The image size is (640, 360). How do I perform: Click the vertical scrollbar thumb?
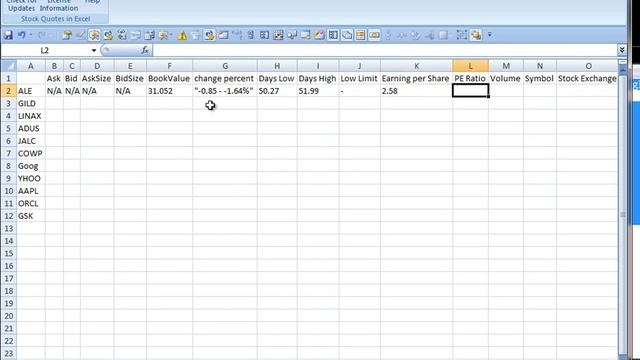(622, 214)
